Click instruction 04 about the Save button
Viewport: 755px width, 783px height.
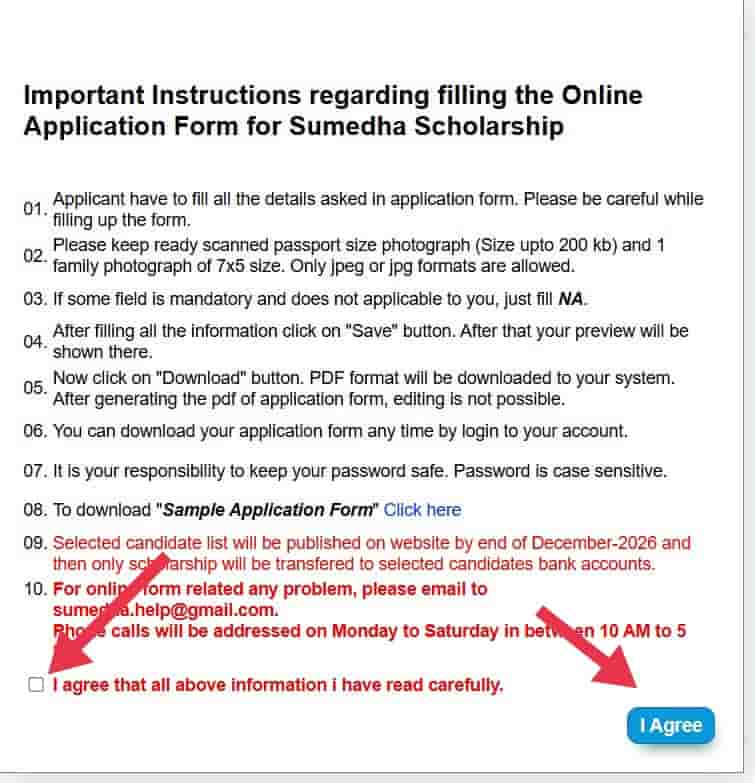pyautogui.click(x=371, y=342)
